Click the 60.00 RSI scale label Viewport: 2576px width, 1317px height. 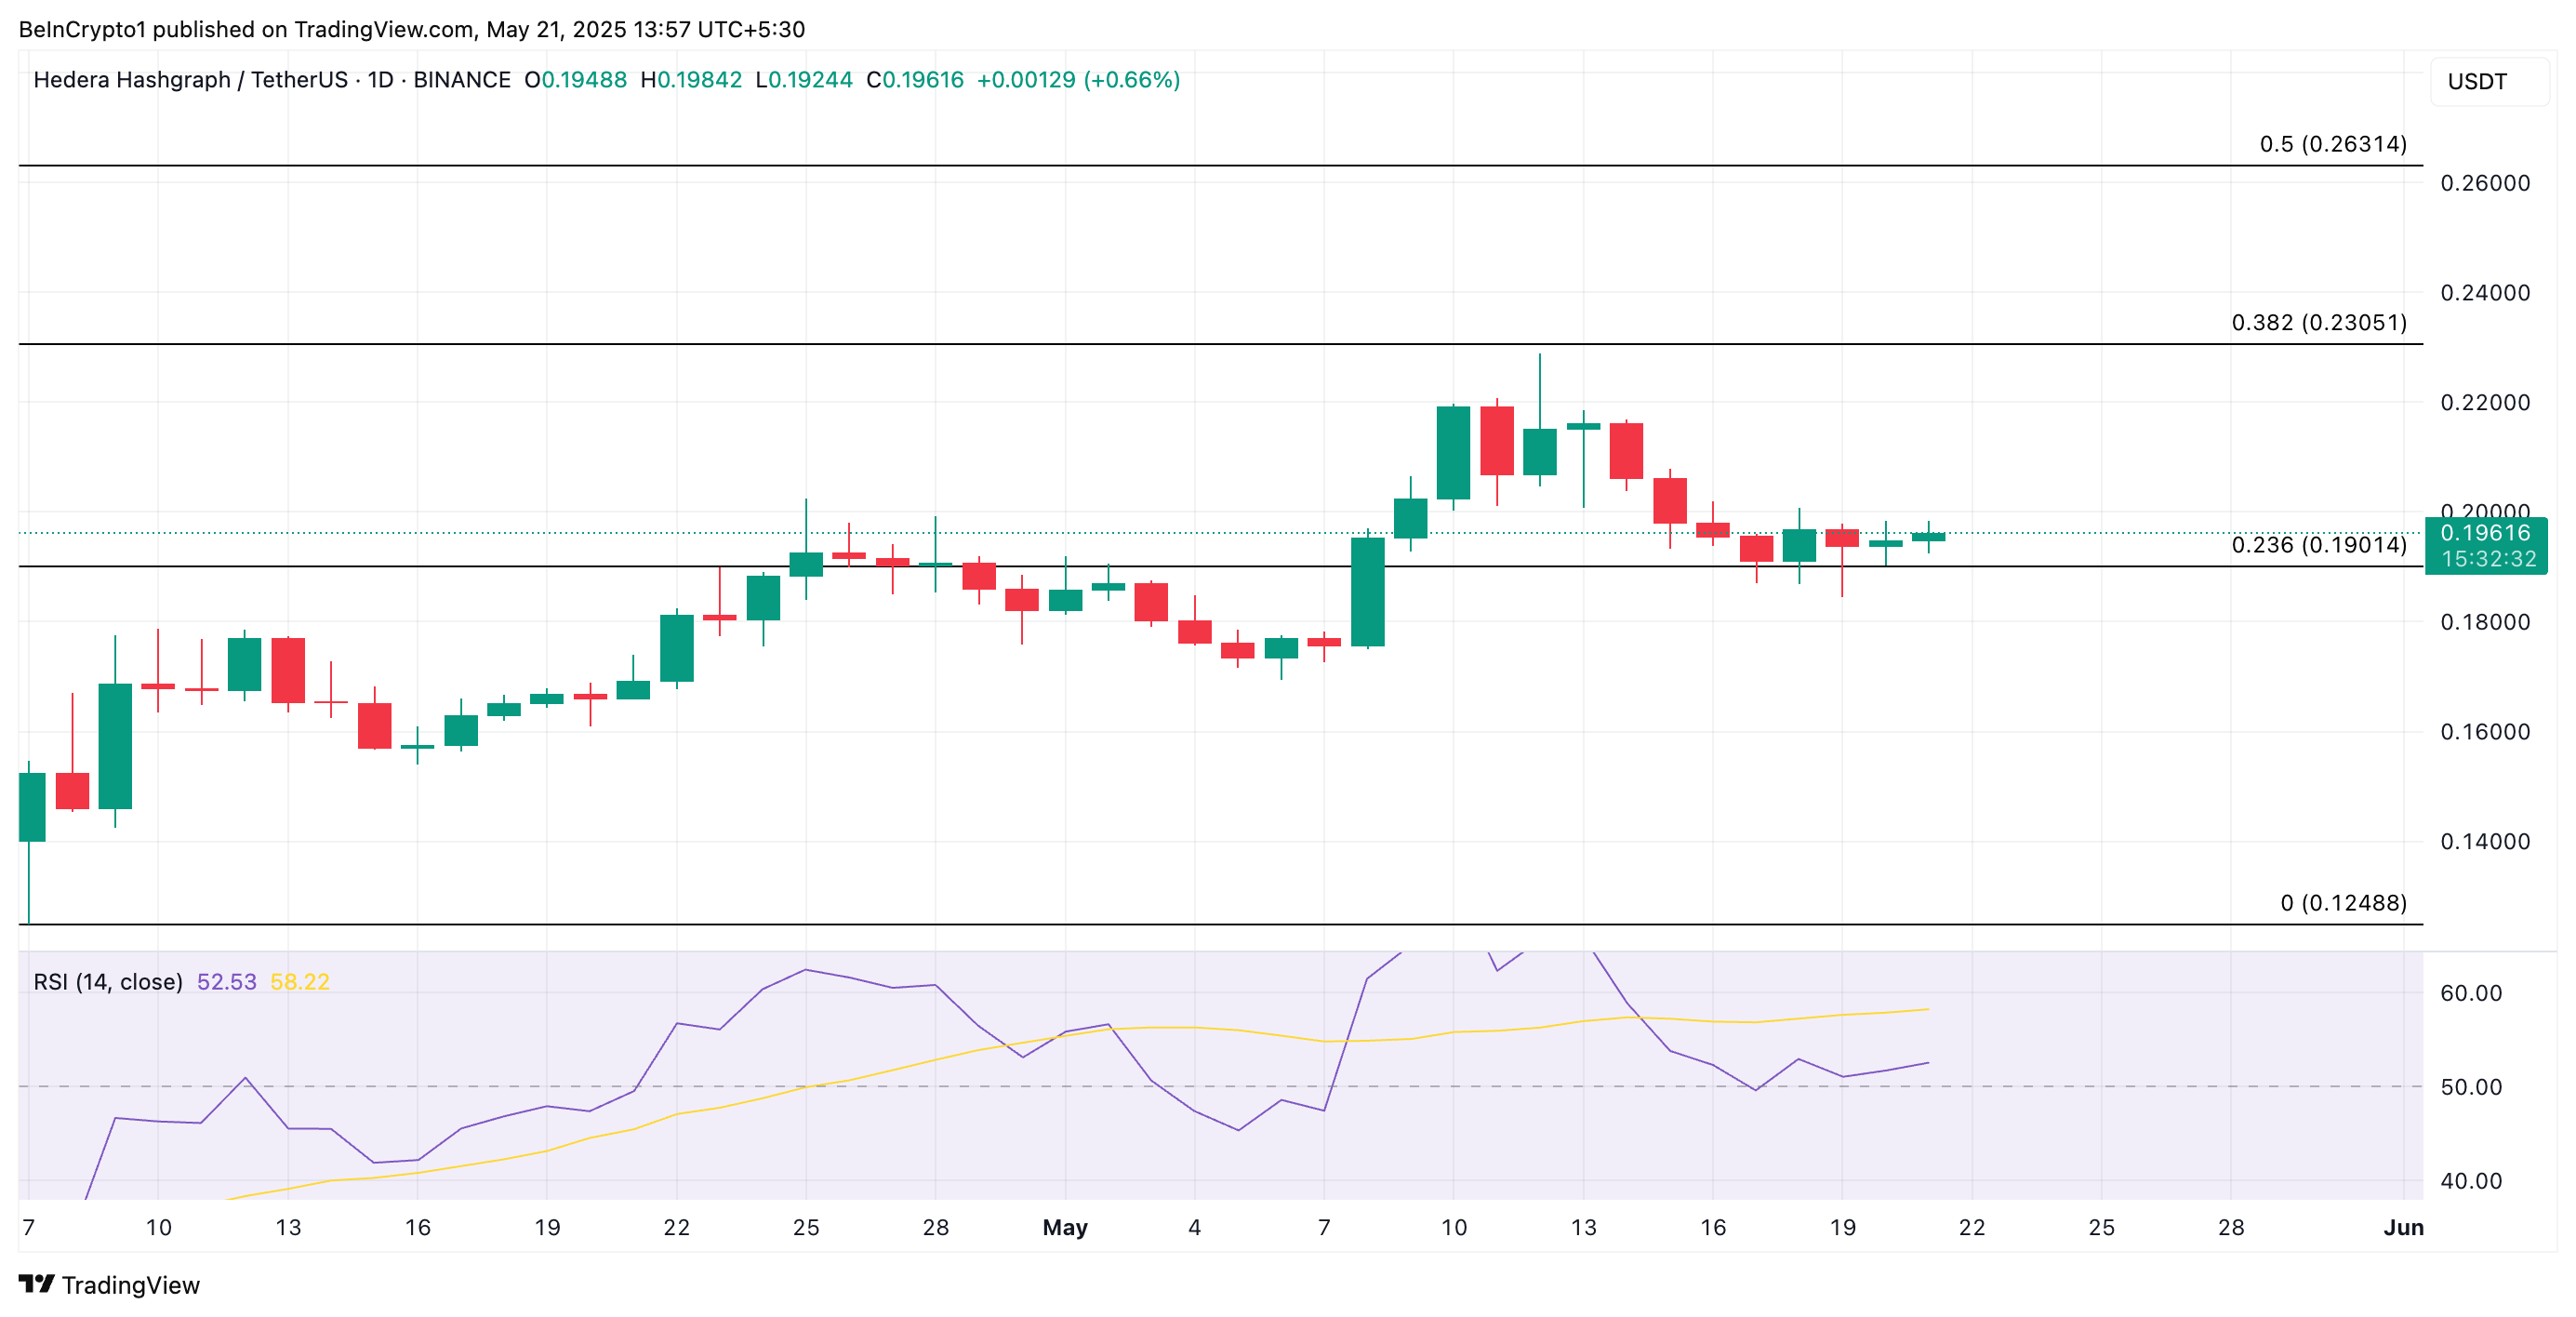pos(2470,993)
